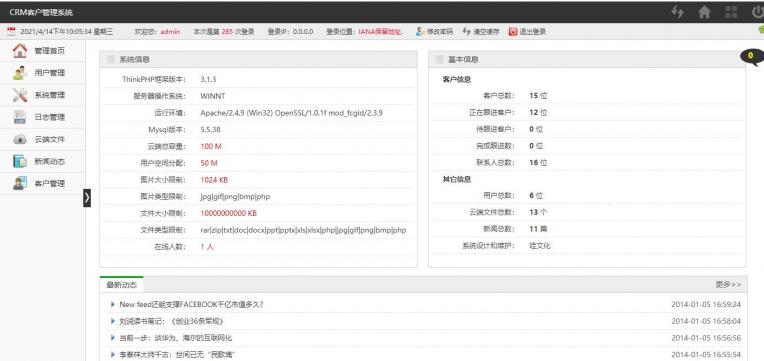
Task: Click the 系统设计和维护 value text
Action: coord(540,246)
